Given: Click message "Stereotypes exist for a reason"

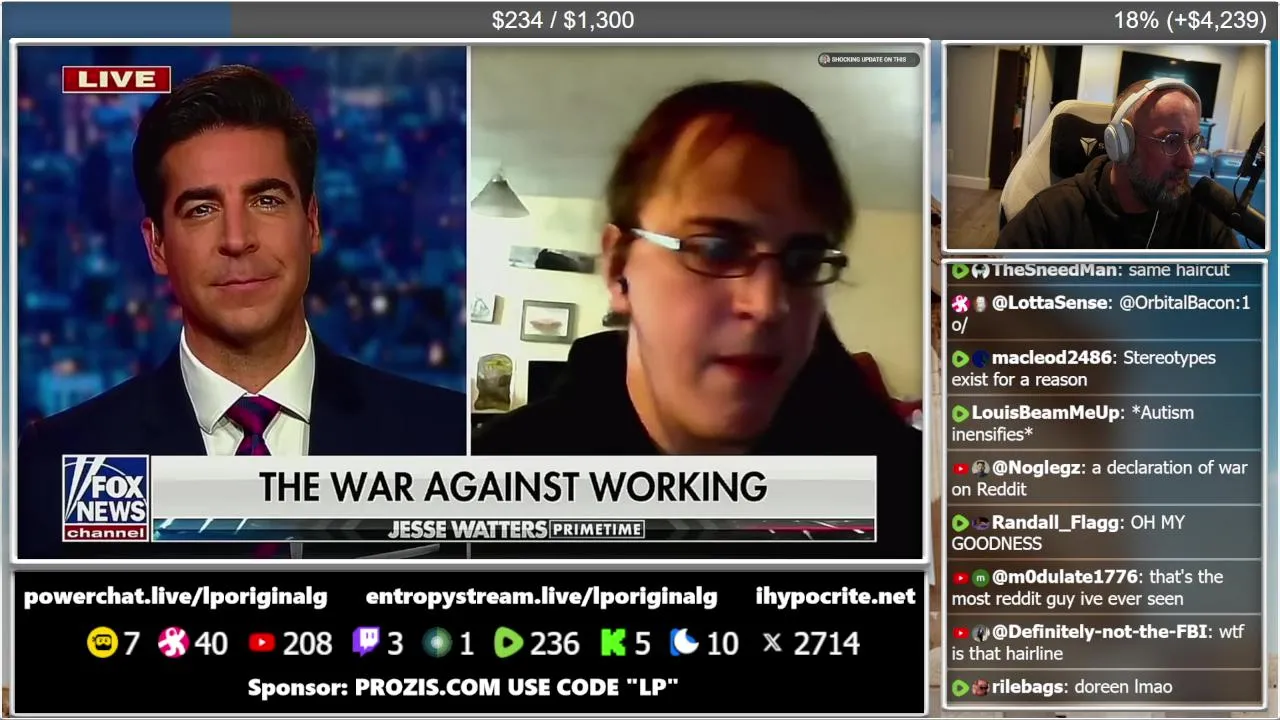Looking at the screenshot, I should pos(1084,369).
